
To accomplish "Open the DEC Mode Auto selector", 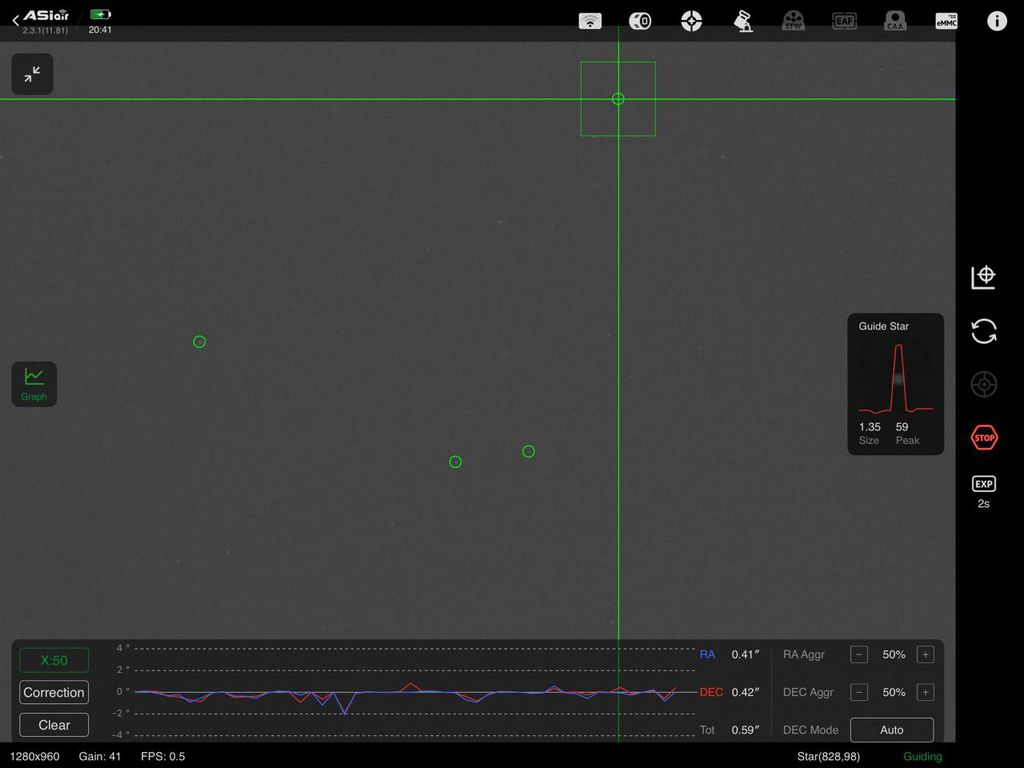I will pyautogui.click(x=892, y=730).
